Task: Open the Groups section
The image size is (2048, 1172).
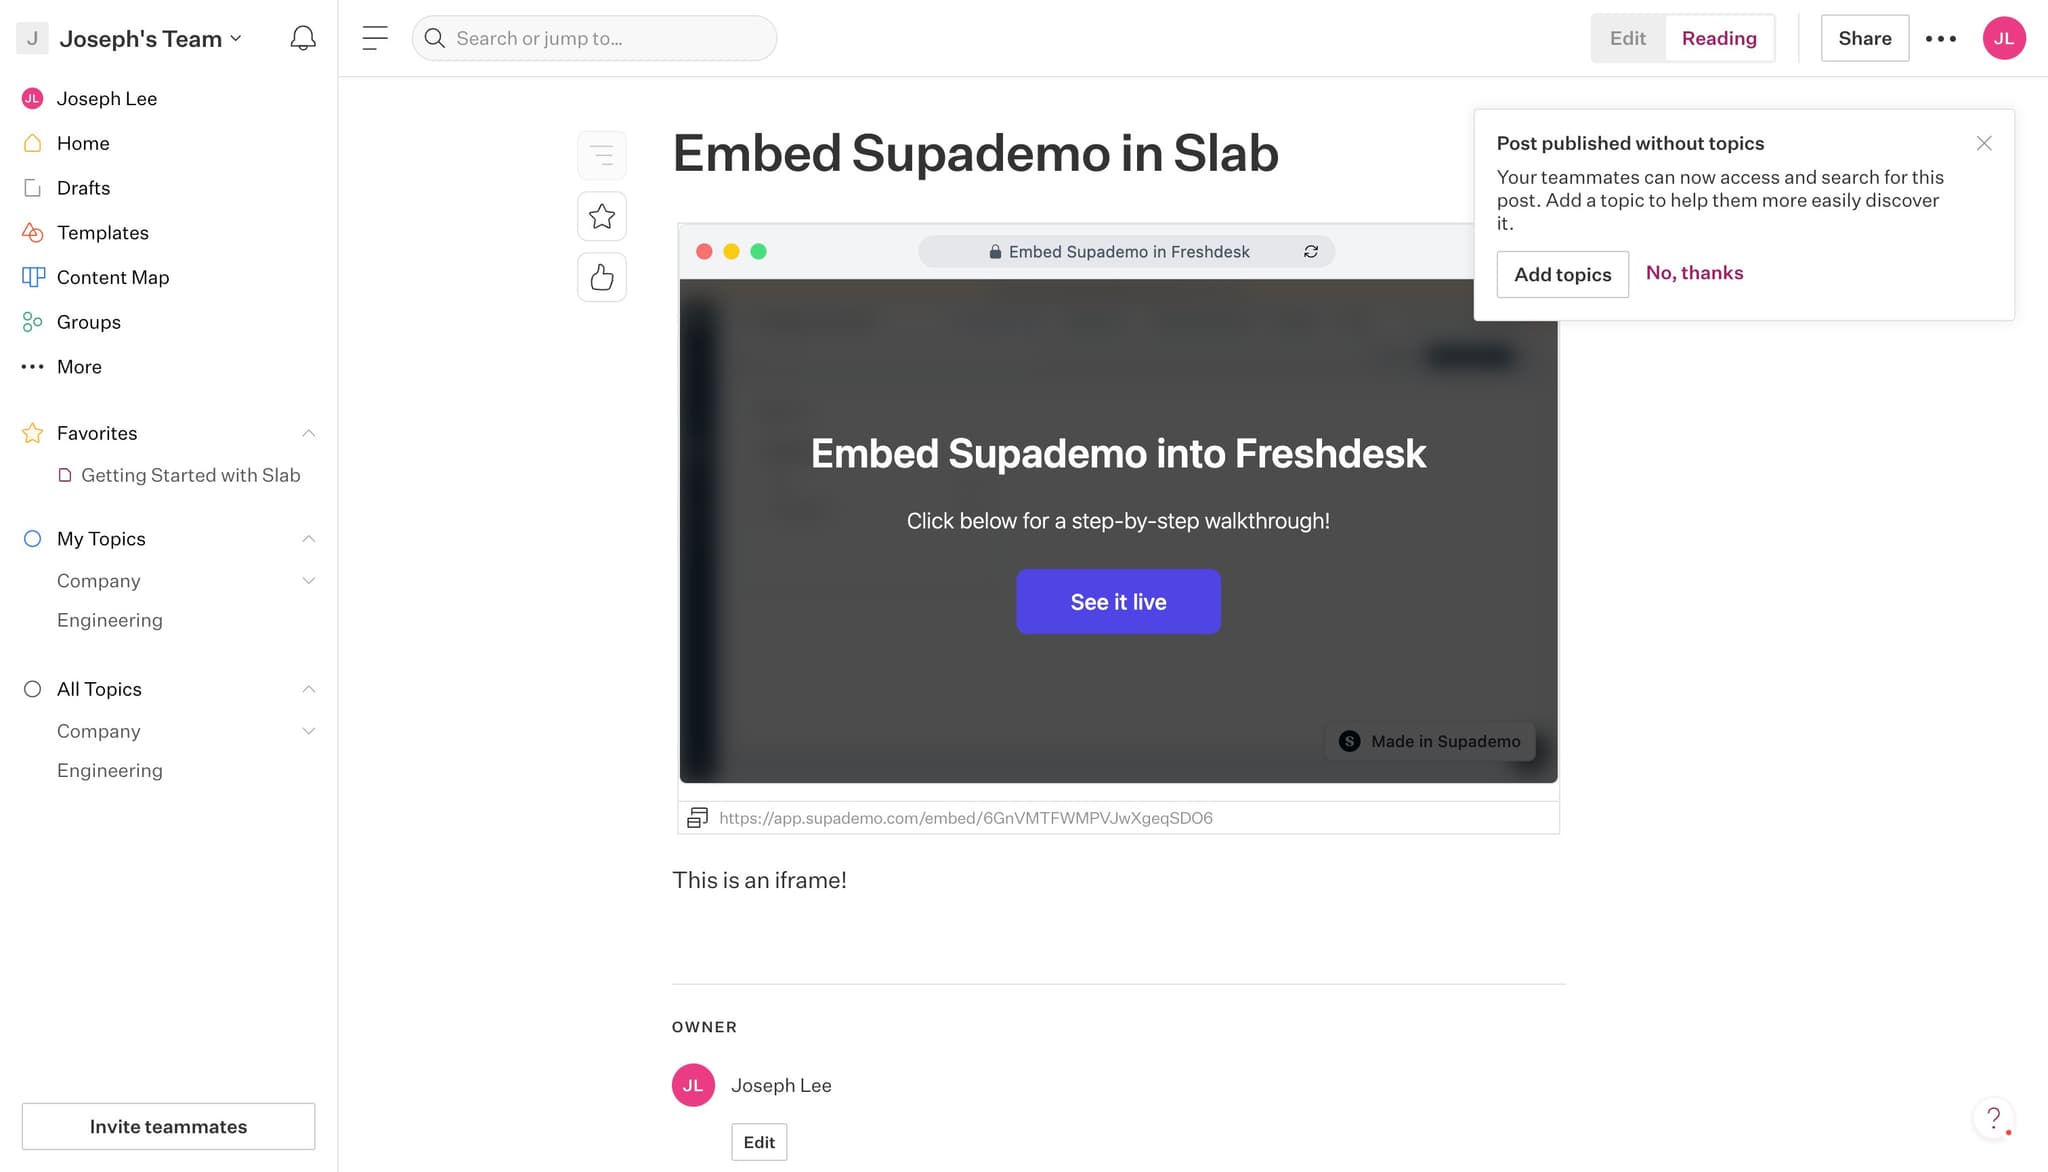Action: point(88,321)
